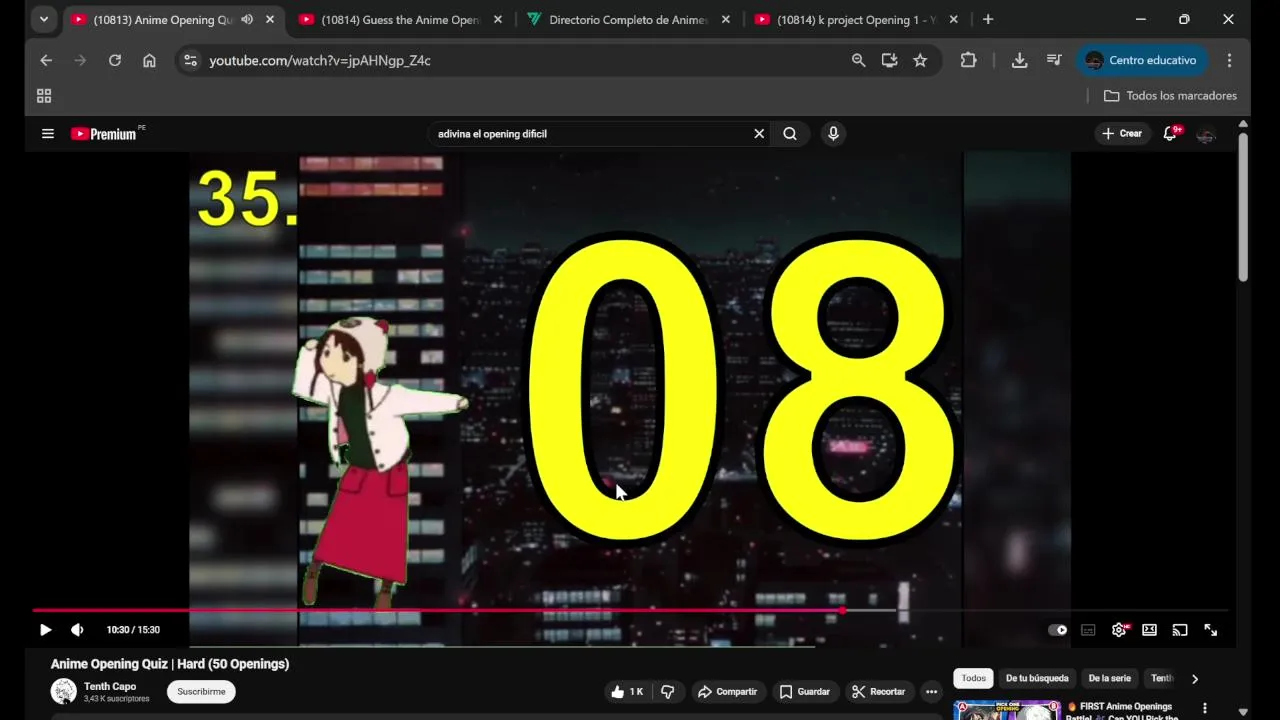Share video via Compartir button
1280x720 pixels.
click(727, 692)
